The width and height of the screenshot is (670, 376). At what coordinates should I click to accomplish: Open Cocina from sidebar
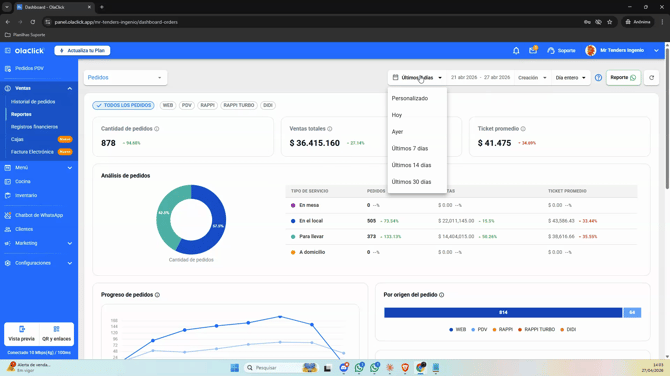pyautogui.click(x=23, y=182)
